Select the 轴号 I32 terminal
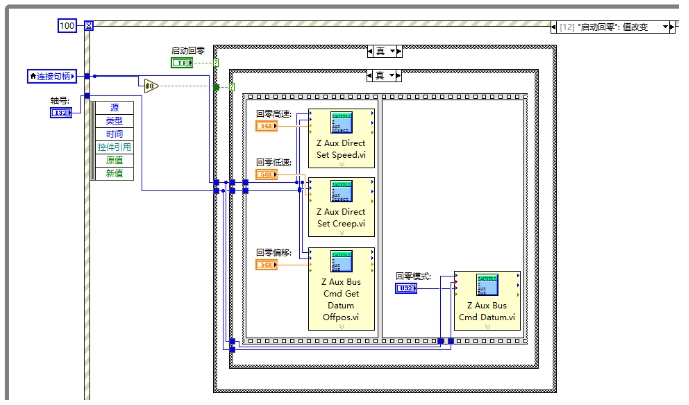 pos(61,113)
